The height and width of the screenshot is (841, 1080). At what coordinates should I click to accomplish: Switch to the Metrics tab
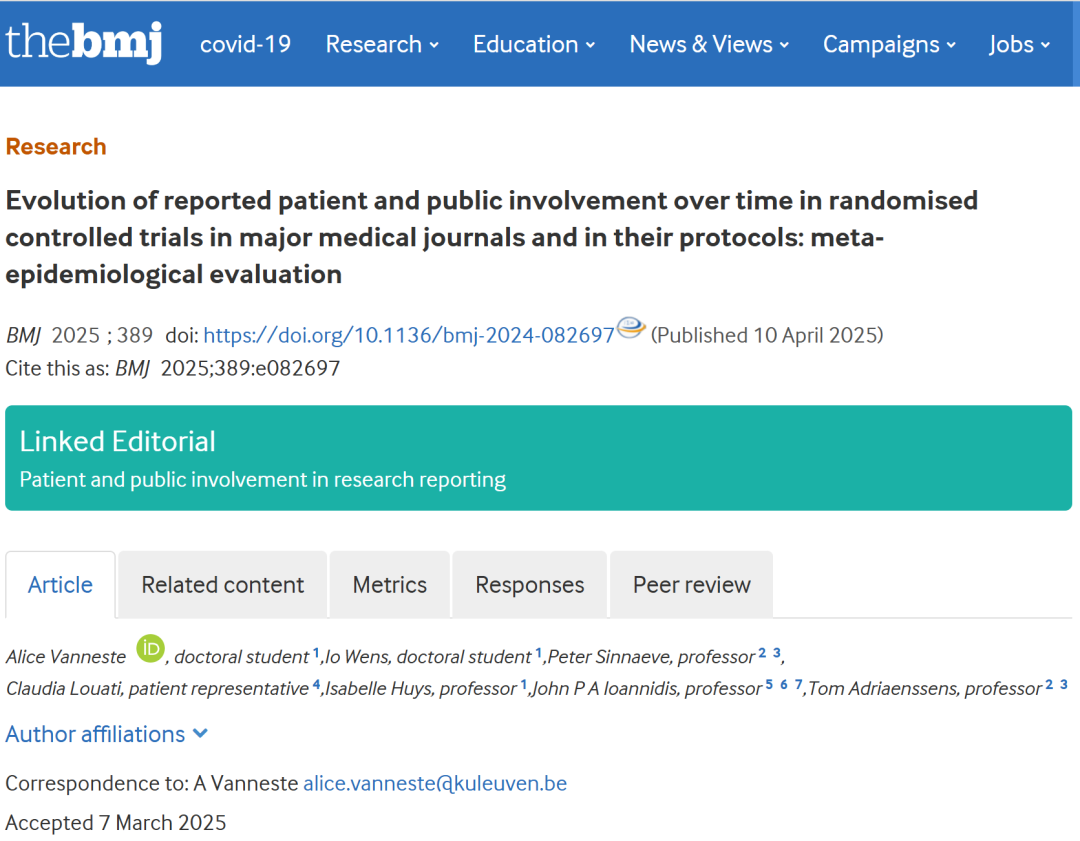tap(389, 584)
